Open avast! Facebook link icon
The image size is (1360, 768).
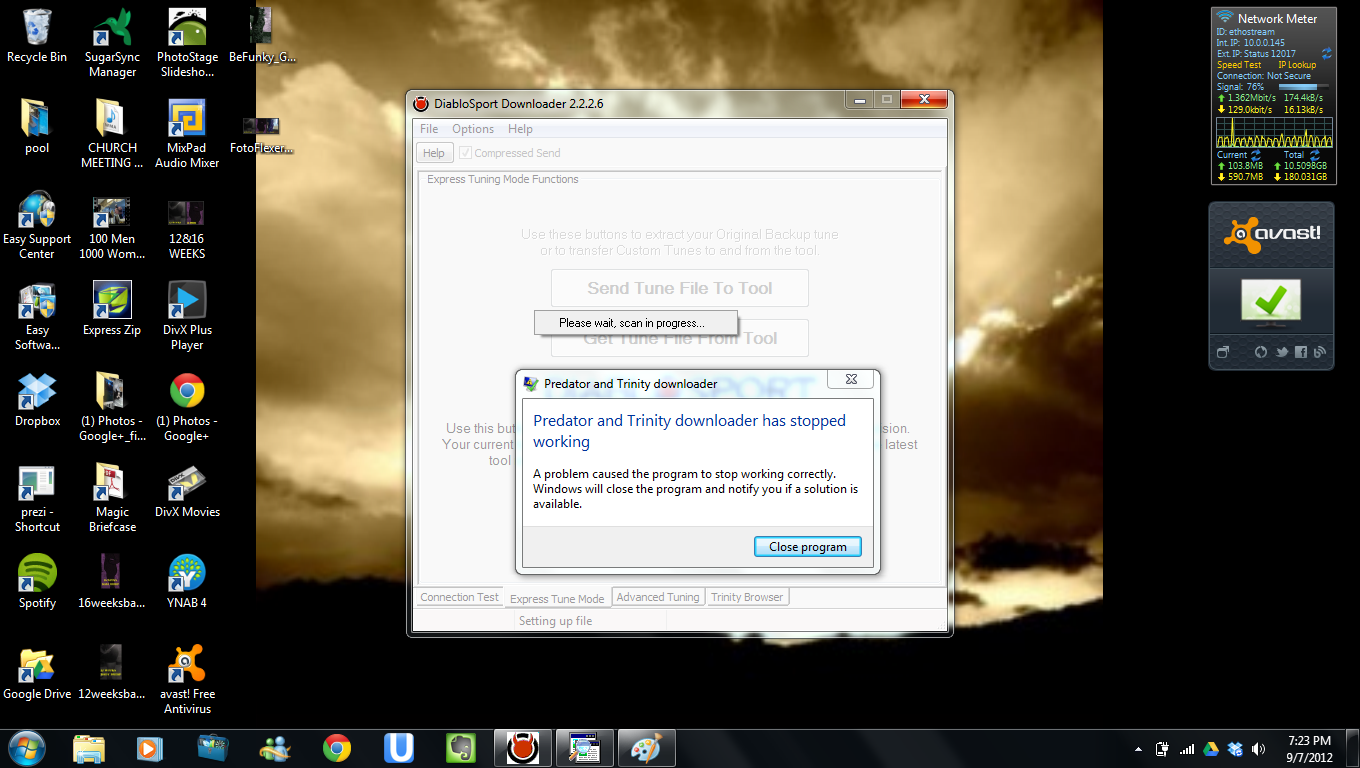click(1301, 352)
